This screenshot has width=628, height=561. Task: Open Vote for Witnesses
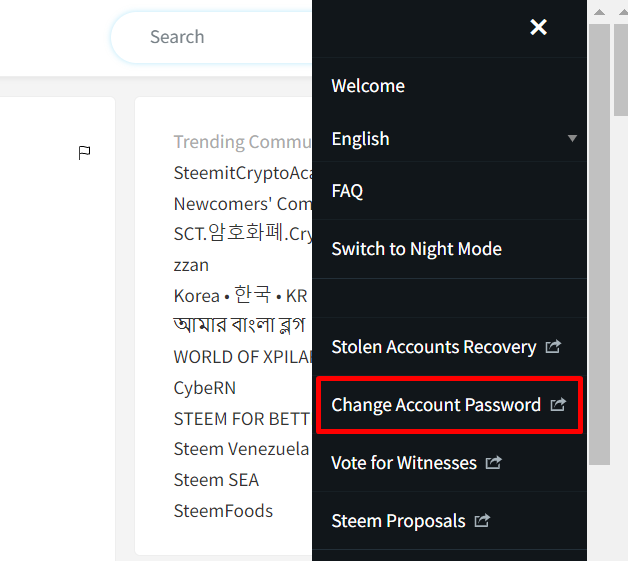click(x=403, y=463)
